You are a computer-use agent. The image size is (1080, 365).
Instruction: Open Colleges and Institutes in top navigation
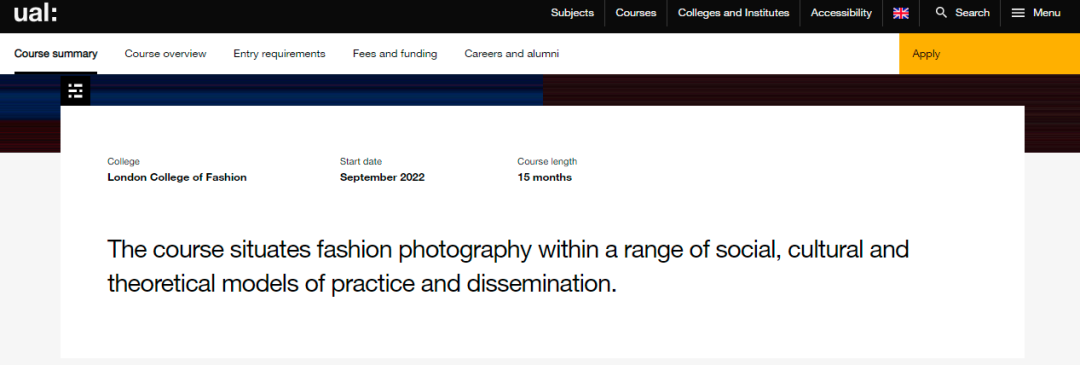(x=734, y=12)
